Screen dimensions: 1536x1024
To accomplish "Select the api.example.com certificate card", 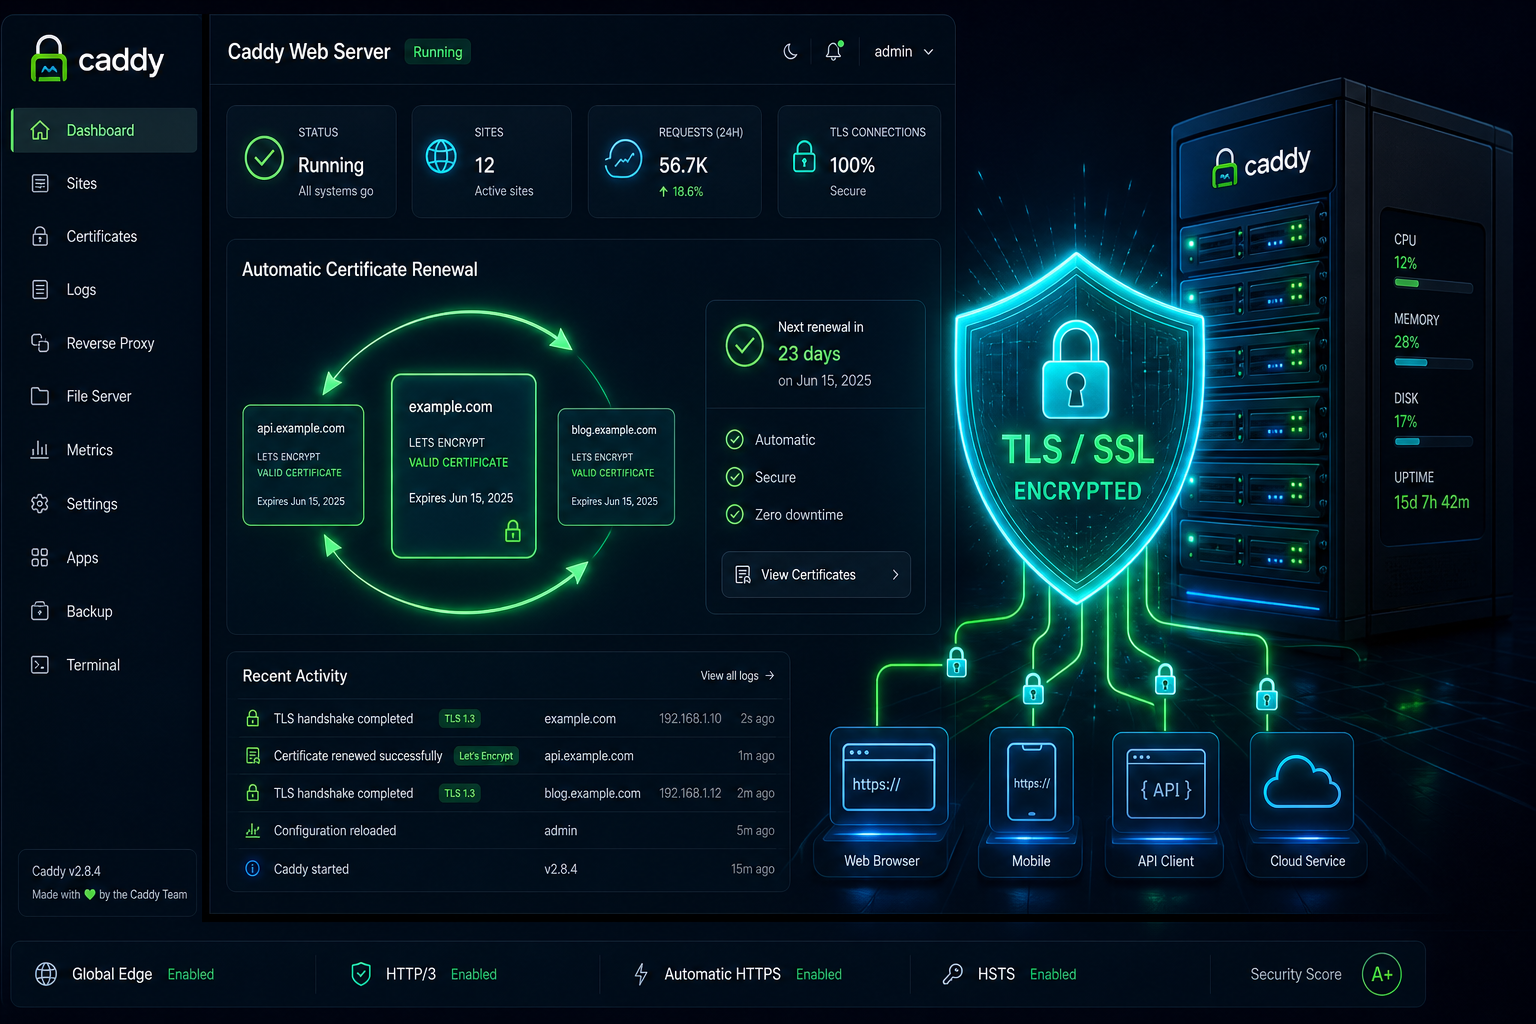I will [x=303, y=465].
